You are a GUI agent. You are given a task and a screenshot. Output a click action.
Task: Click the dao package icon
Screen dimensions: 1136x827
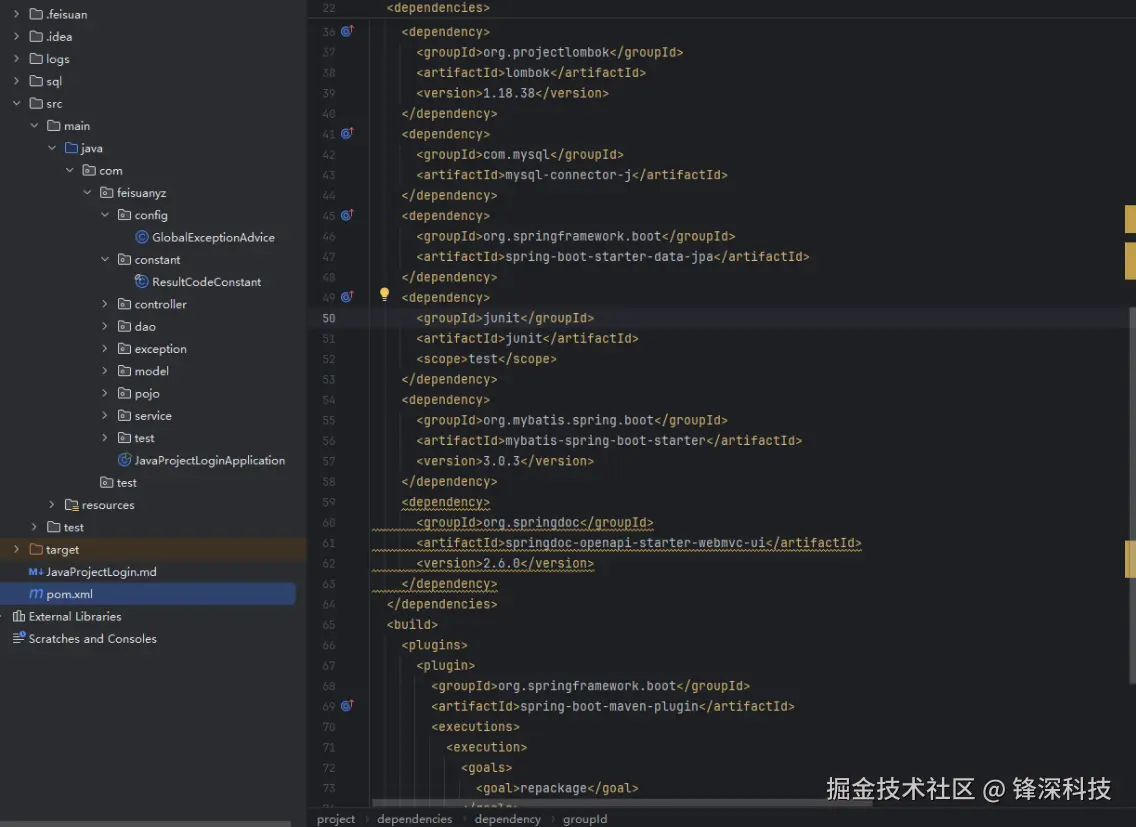pos(125,326)
